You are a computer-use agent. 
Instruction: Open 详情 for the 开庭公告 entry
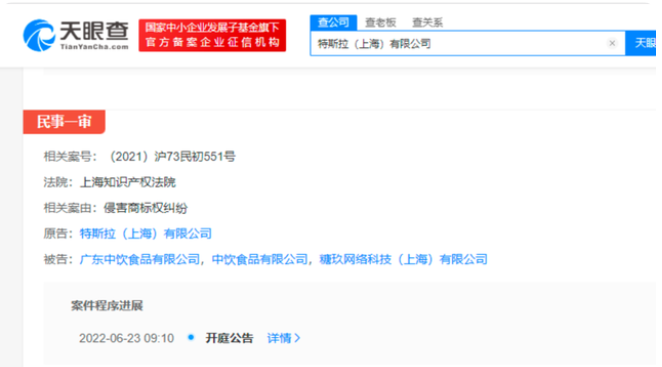[x=284, y=338]
